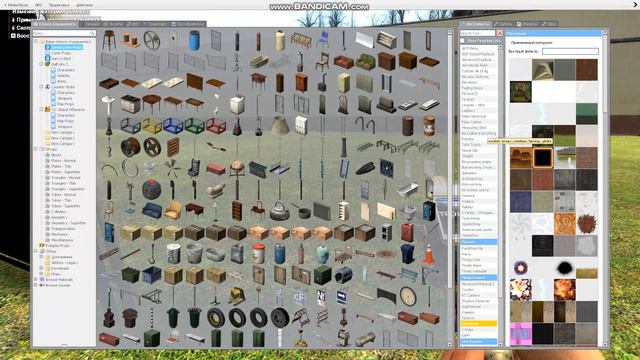
Task: Focus the spawnlist search field
Action: coord(64,33)
